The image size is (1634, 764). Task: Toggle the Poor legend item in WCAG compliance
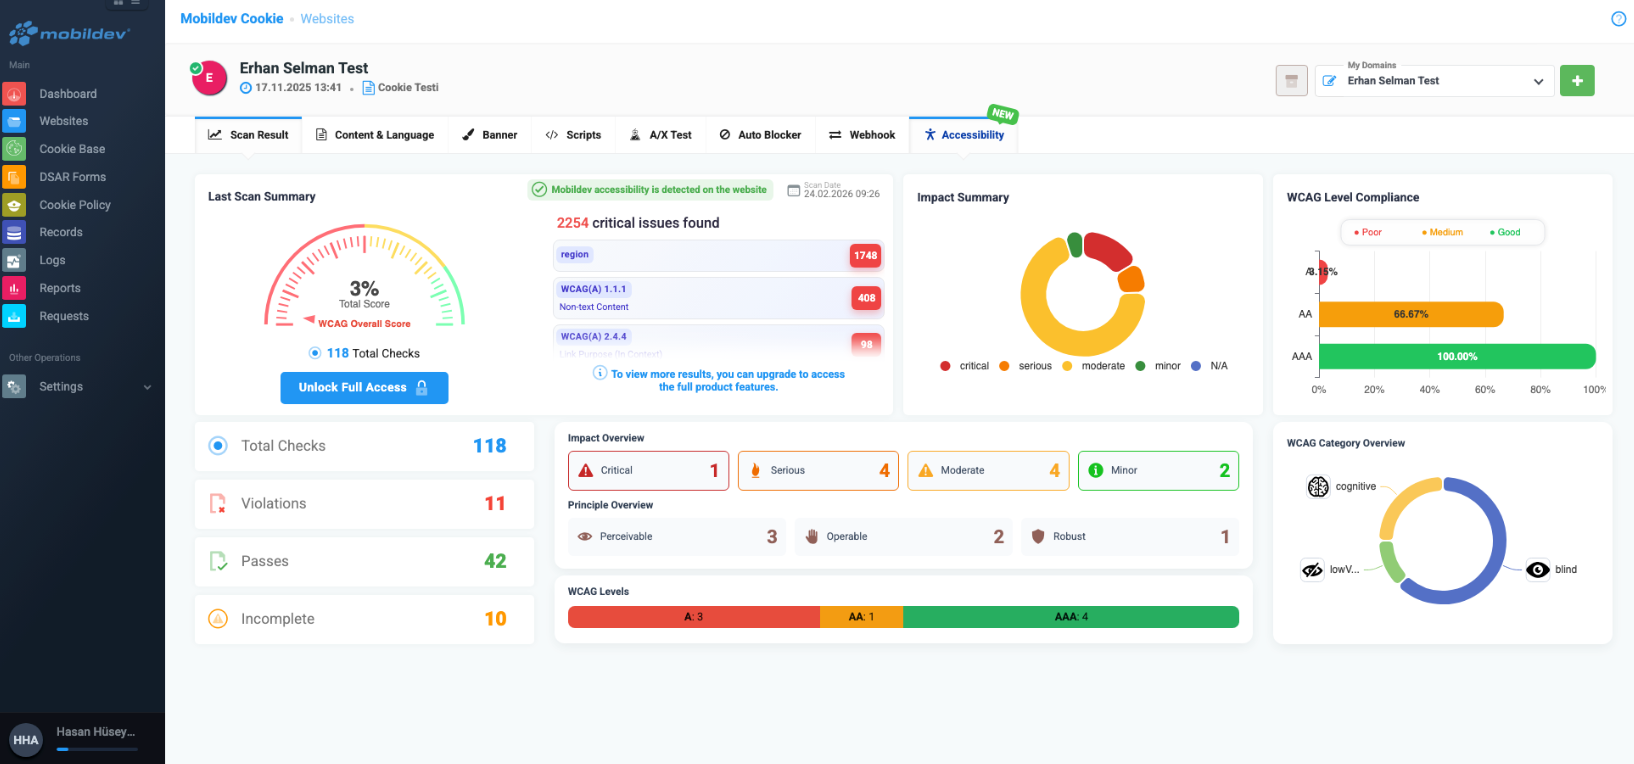click(1367, 232)
